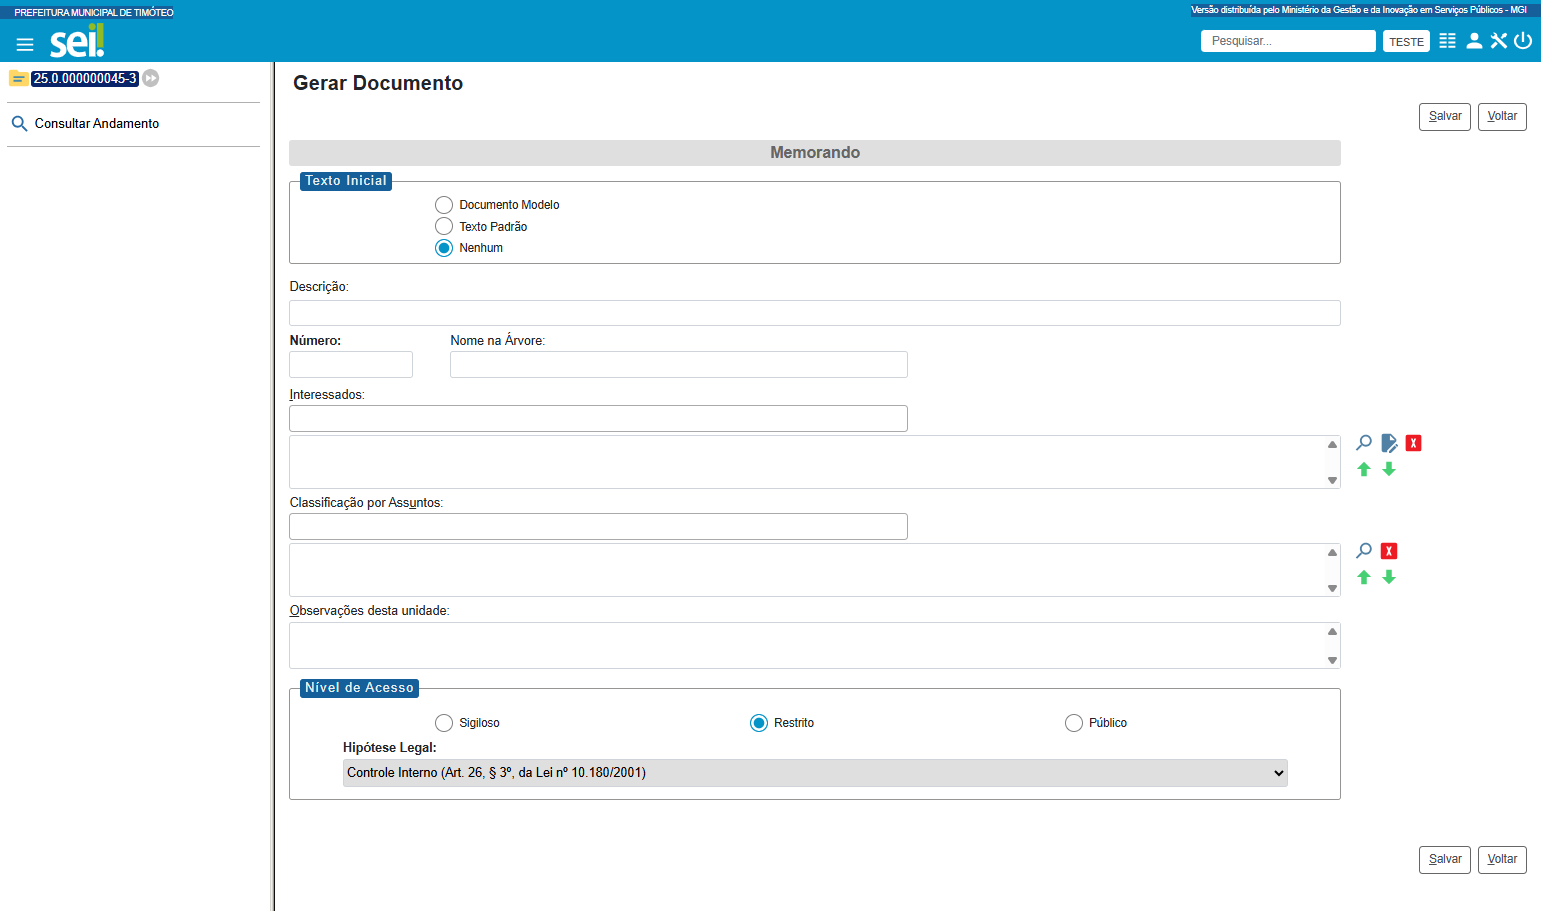Open the user profile icon
Screen dimensions: 1541x911
pos(1474,41)
